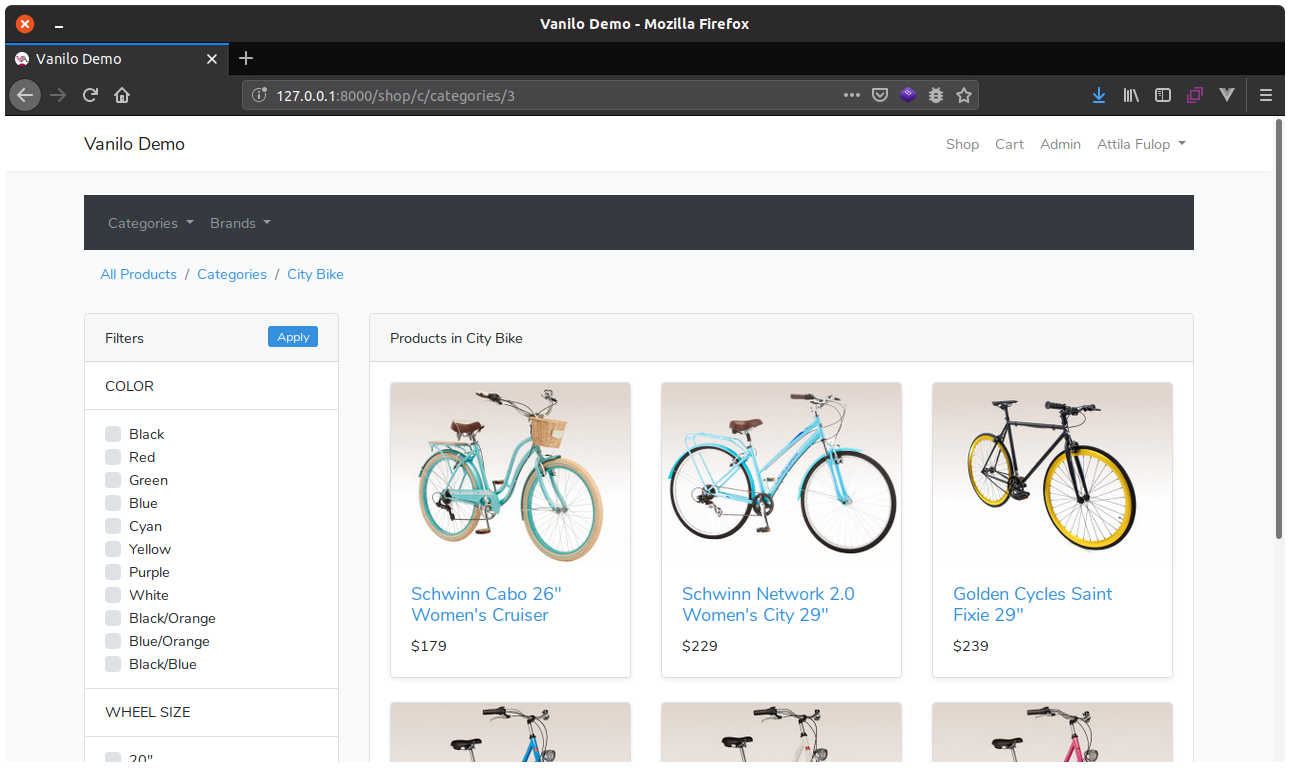Click the Products in City Bike heading
The width and height of the screenshot is (1294, 771).
coord(456,338)
